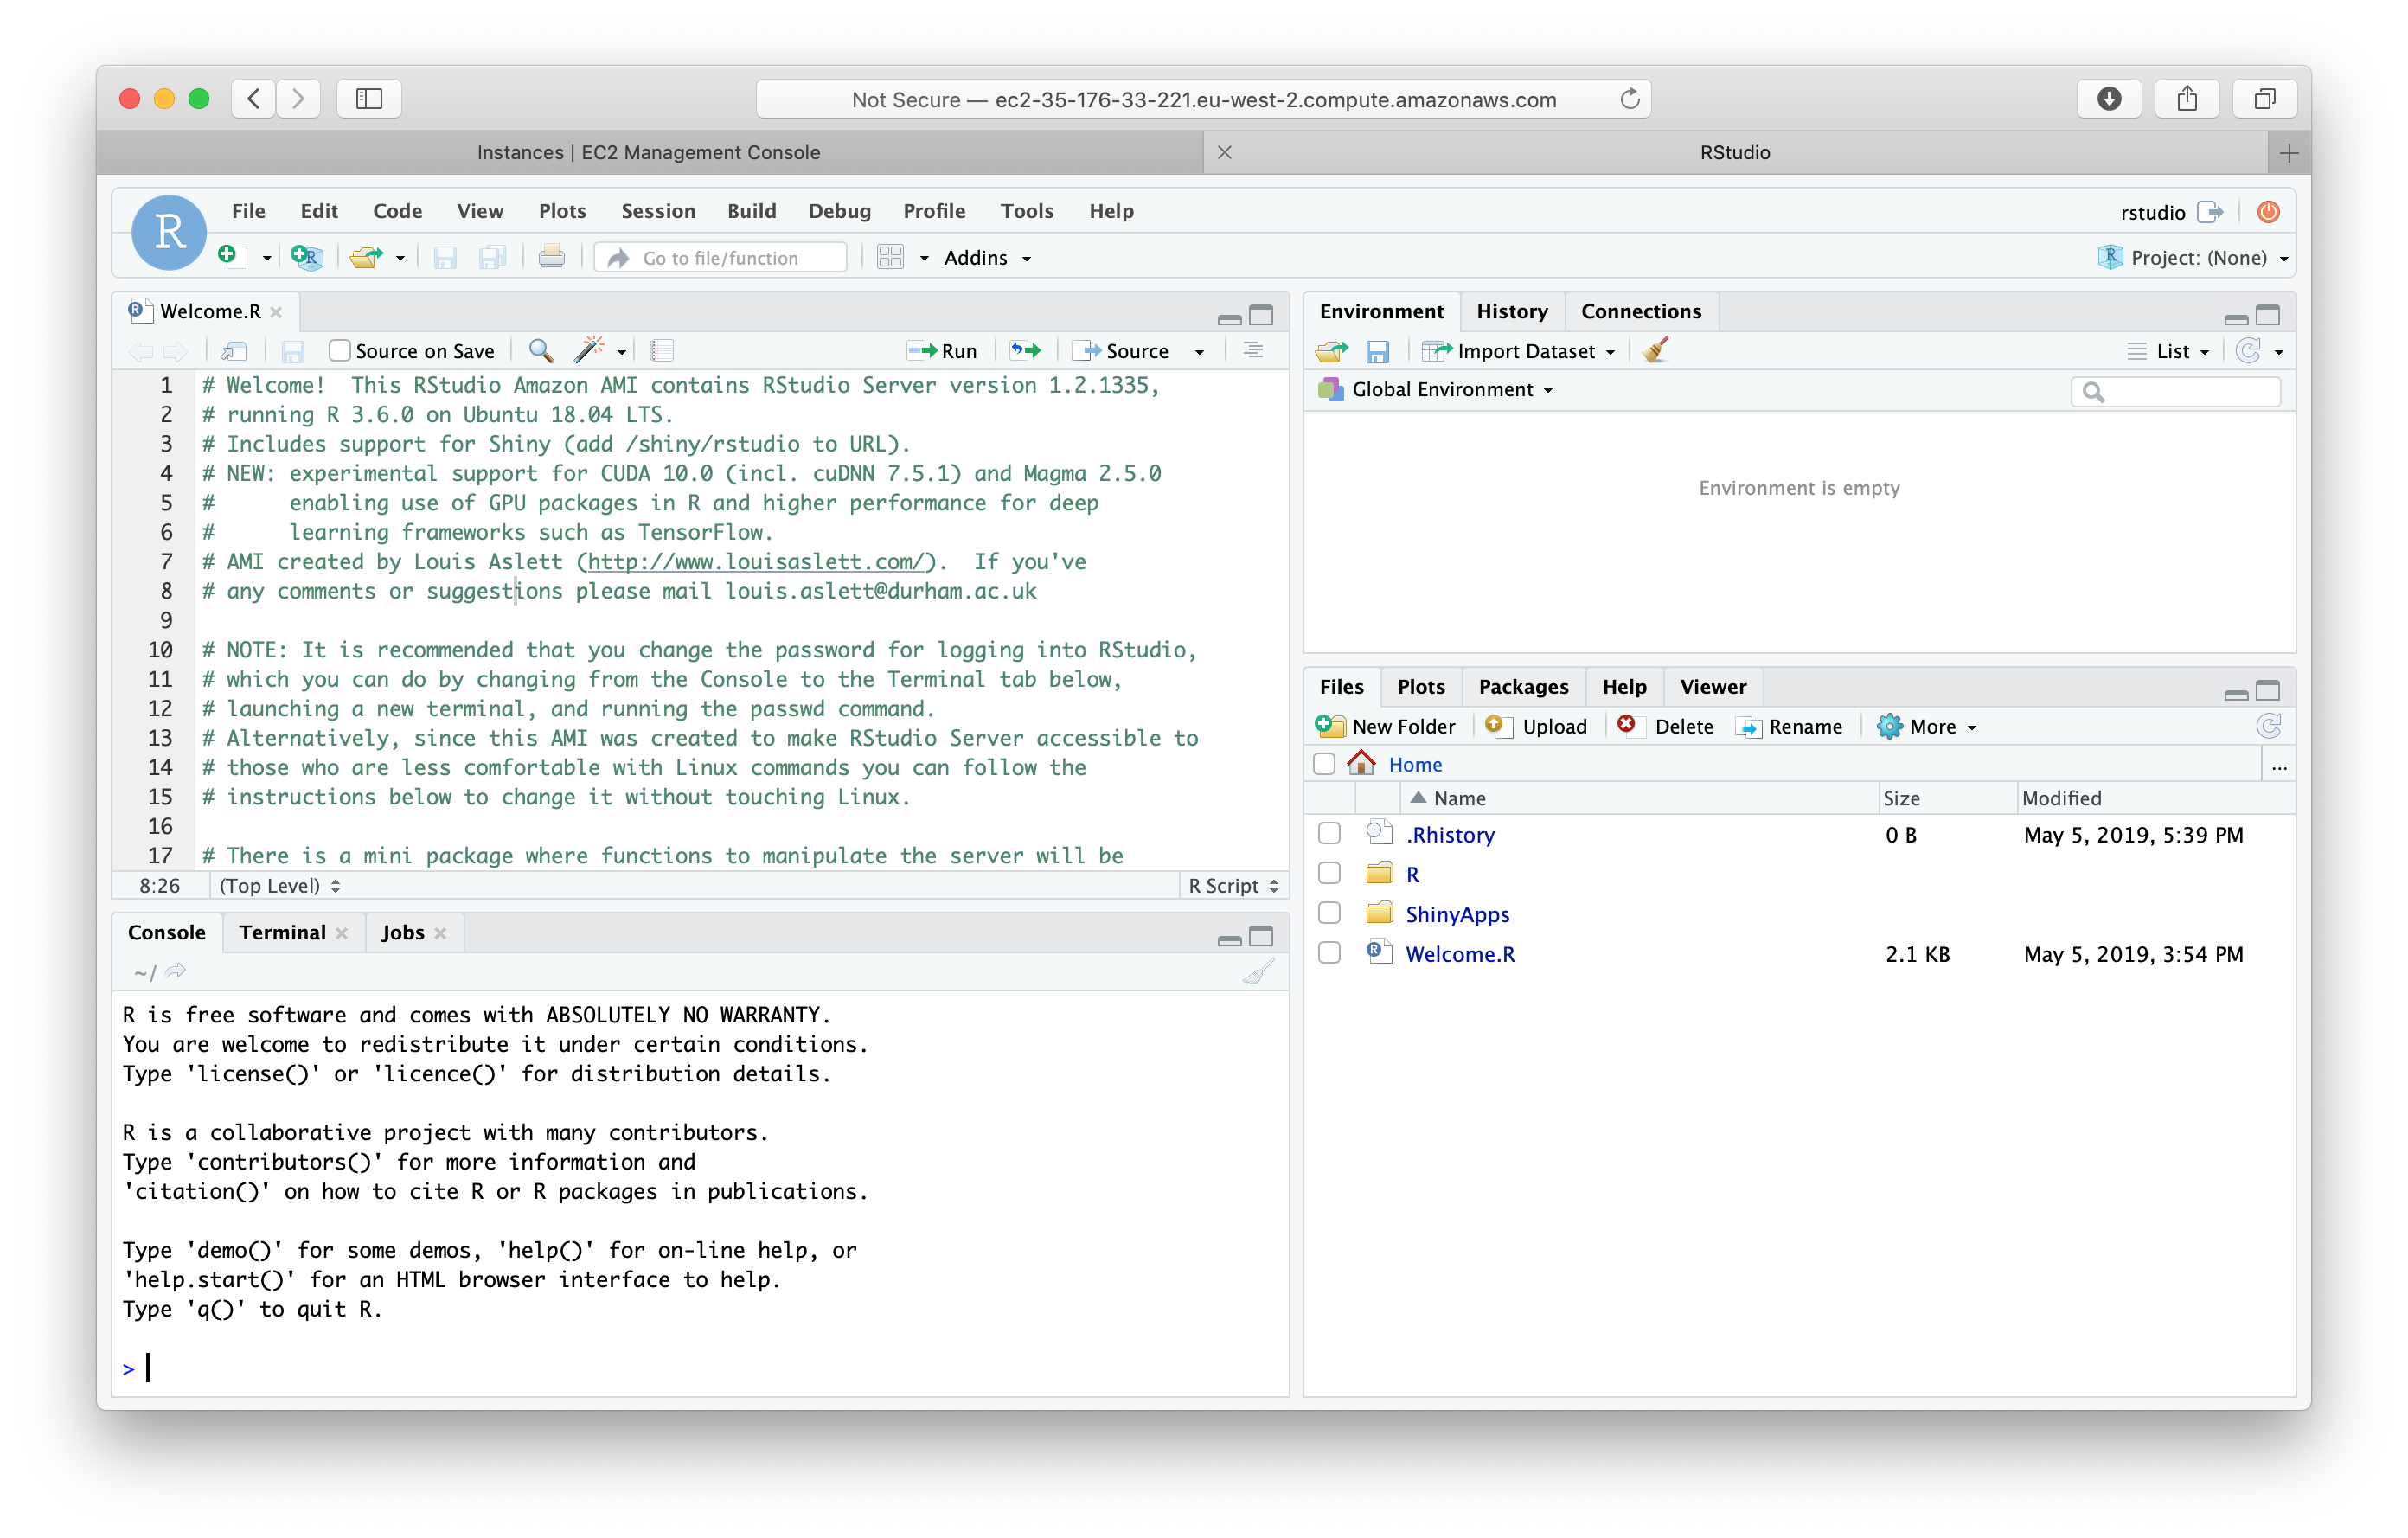This screenshot has height=1538, width=2408.
Task: Click the code tools magic wand icon
Action: click(588, 349)
